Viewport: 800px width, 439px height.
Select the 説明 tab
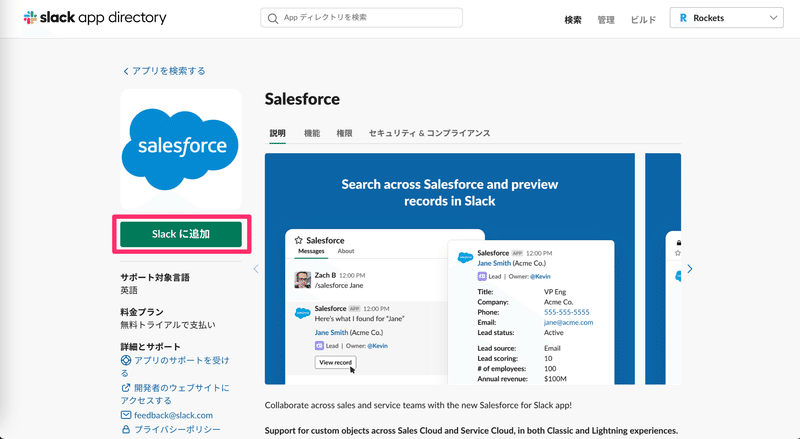coord(278,133)
